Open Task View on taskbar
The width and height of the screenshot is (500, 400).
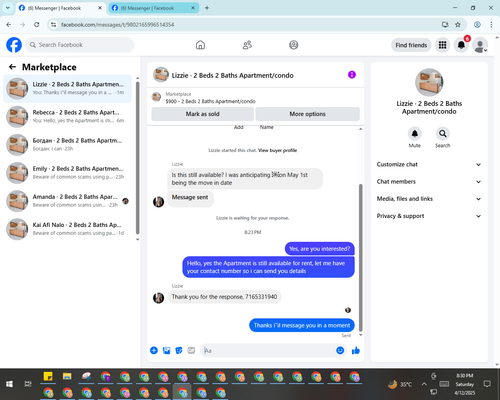pyautogui.click(x=28, y=384)
